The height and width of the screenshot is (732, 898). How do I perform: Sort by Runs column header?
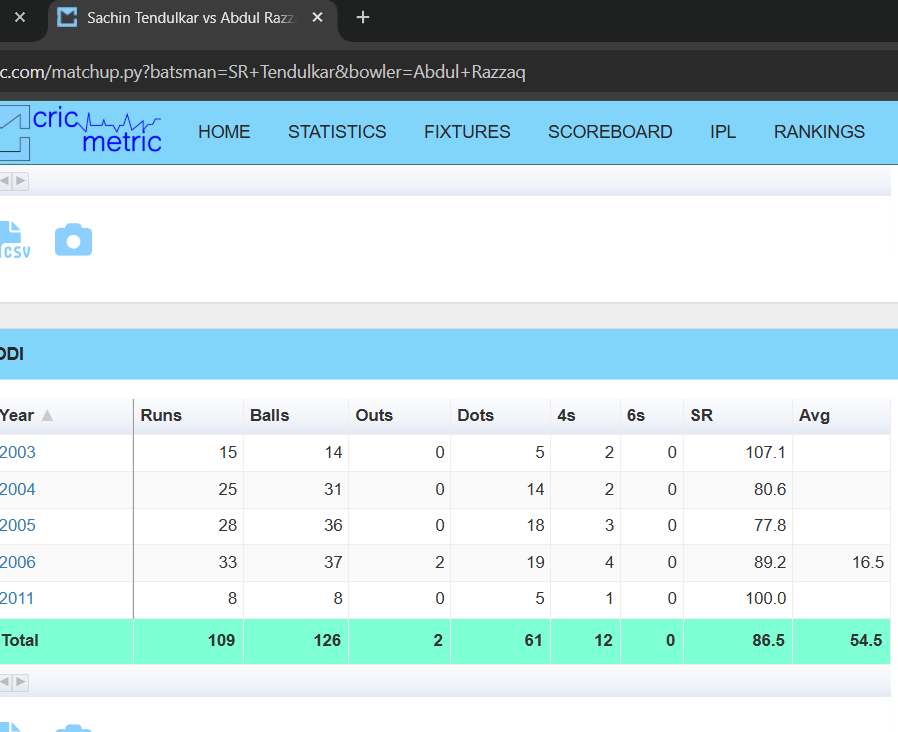188,416
